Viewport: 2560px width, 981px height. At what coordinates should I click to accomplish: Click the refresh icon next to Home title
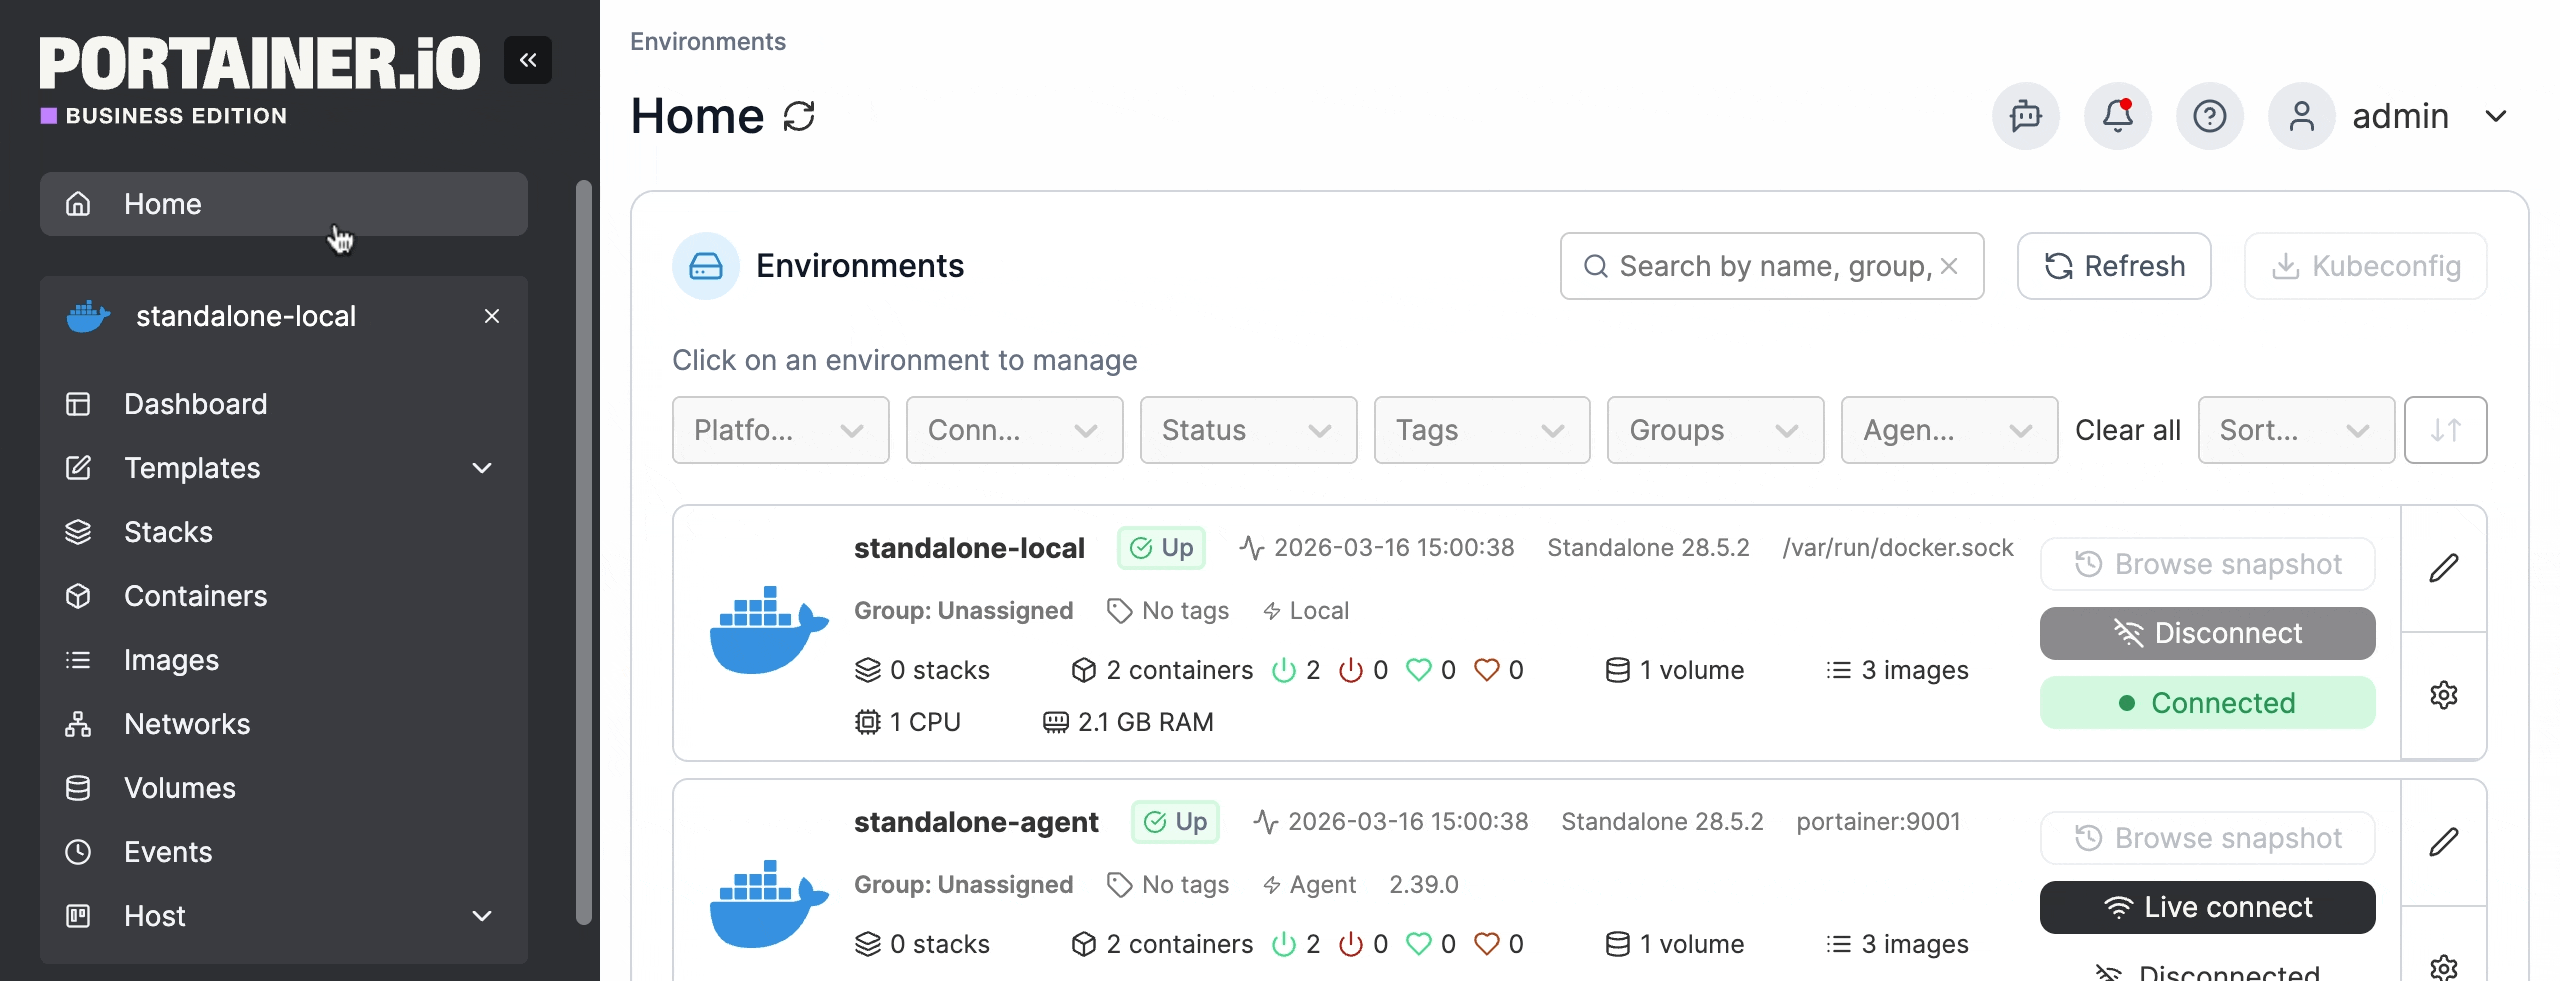coord(799,116)
